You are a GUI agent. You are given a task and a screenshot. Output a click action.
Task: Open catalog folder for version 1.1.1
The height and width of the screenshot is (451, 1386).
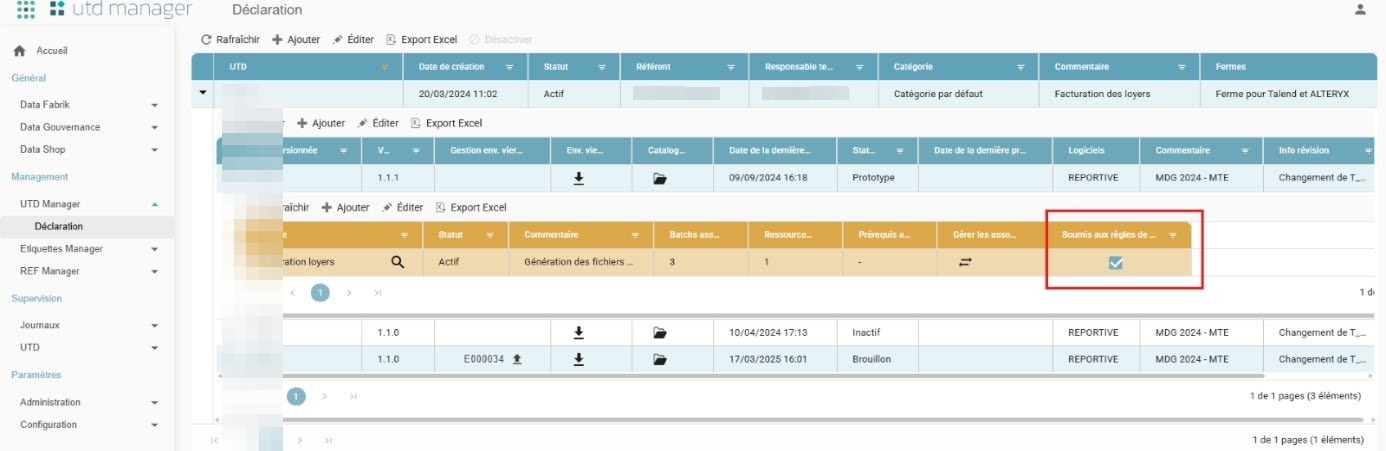coord(660,178)
